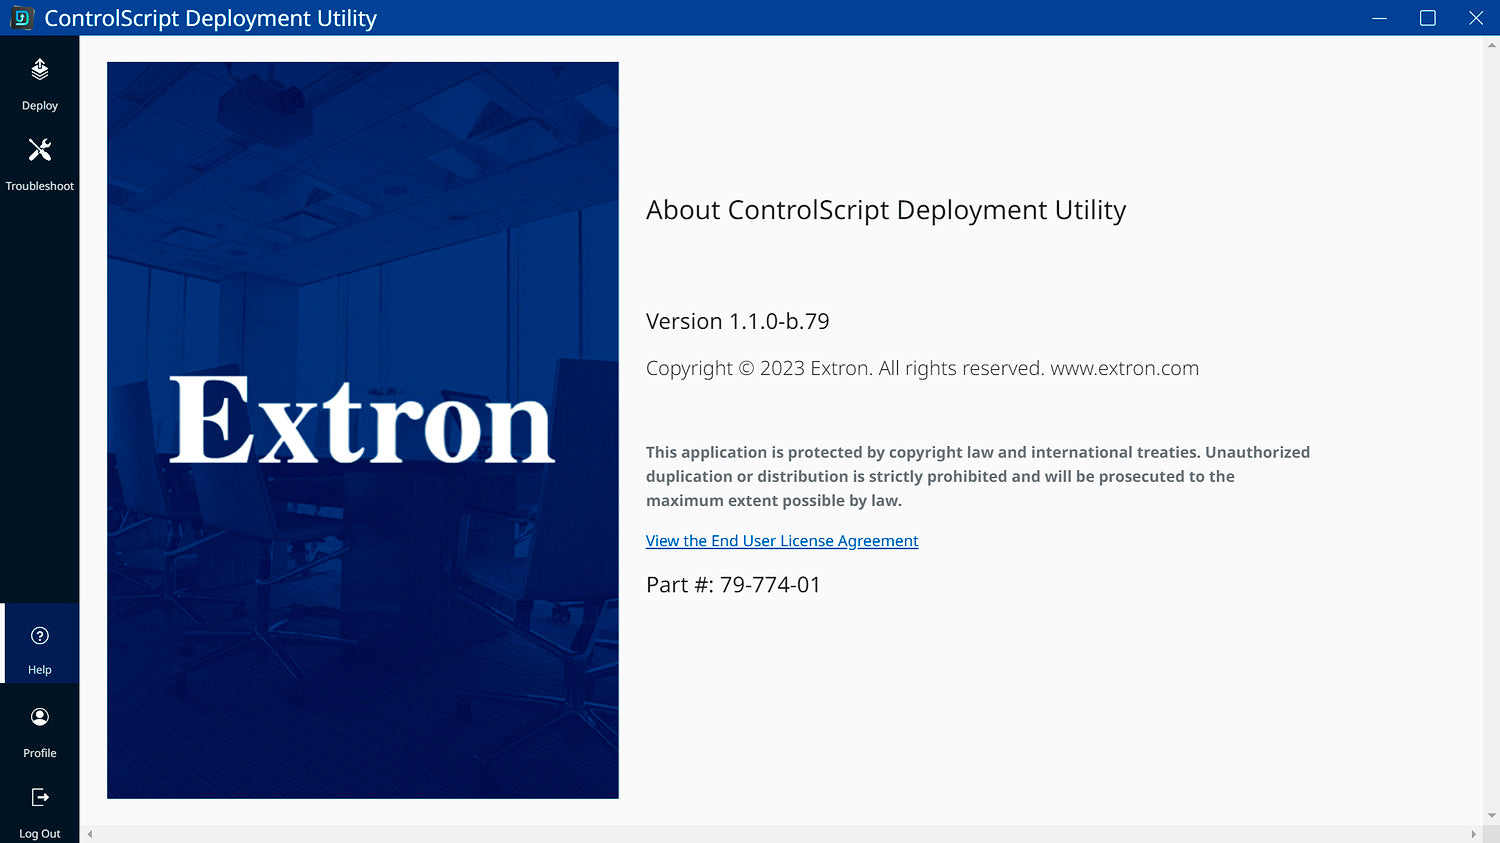Image resolution: width=1500 pixels, height=843 pixels.
Task: Maximize the ControlScript Deployment Utility window
Action: click(1428, 18)
